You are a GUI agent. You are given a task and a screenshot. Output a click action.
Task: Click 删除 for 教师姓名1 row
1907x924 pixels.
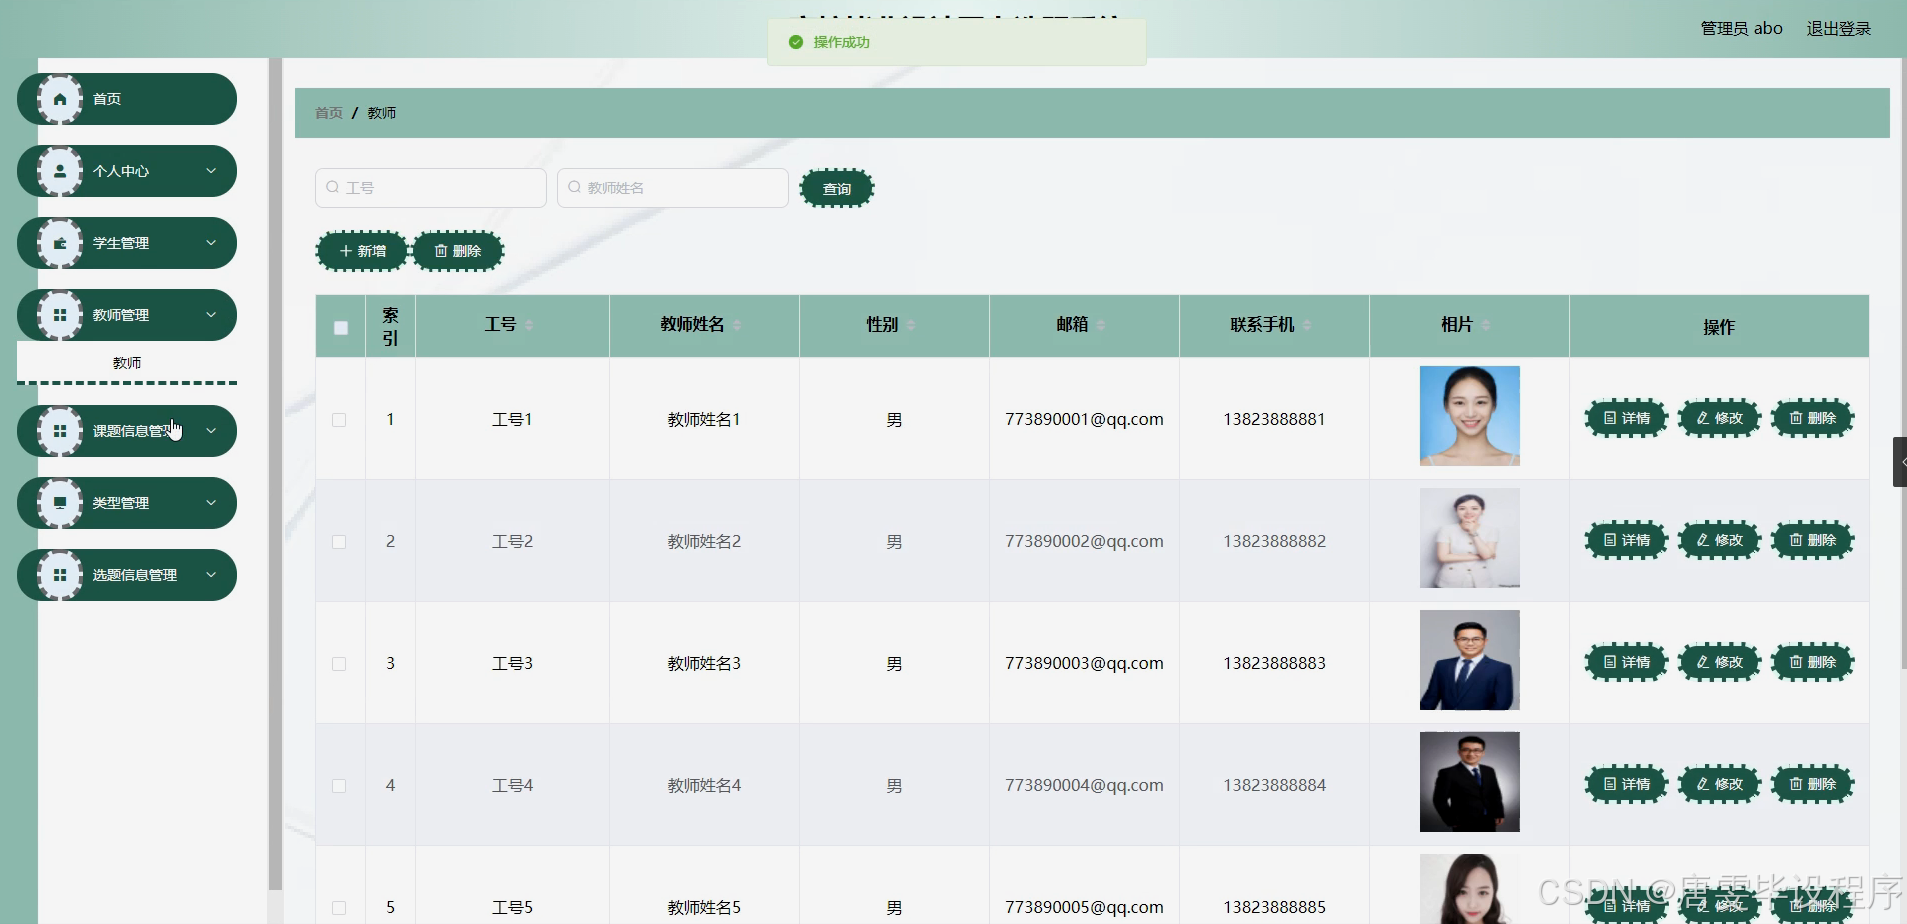1813,418
